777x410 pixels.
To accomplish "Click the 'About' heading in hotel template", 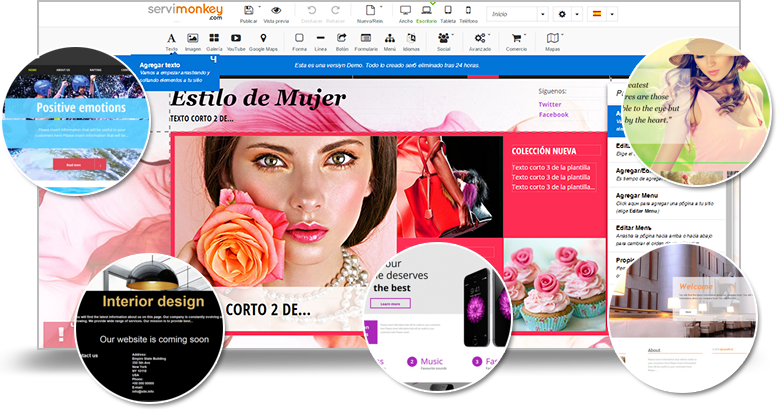I will [x=654, y=350].
